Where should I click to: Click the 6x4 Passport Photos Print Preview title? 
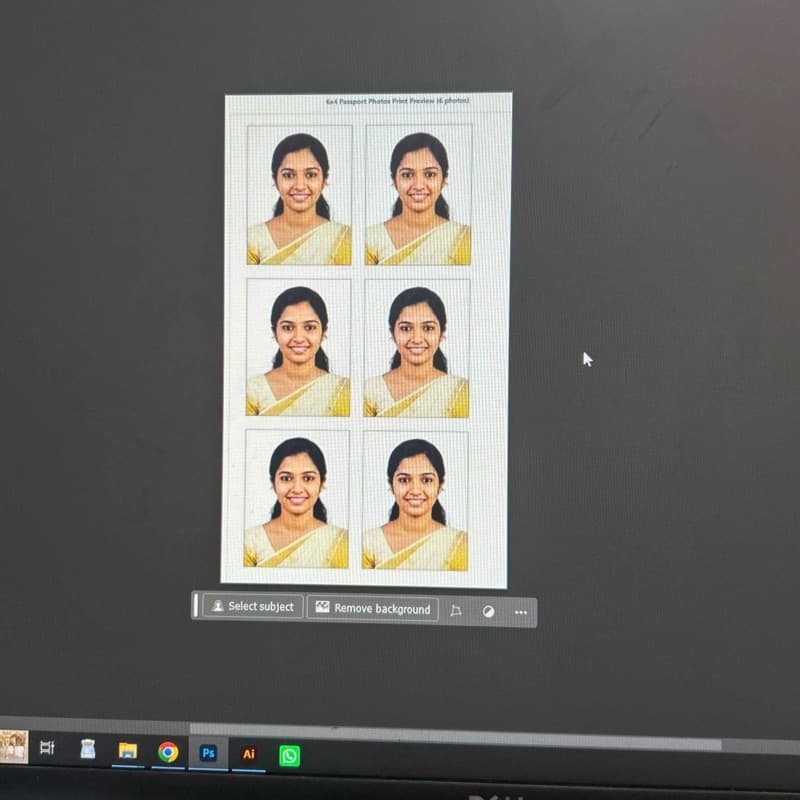397,101
